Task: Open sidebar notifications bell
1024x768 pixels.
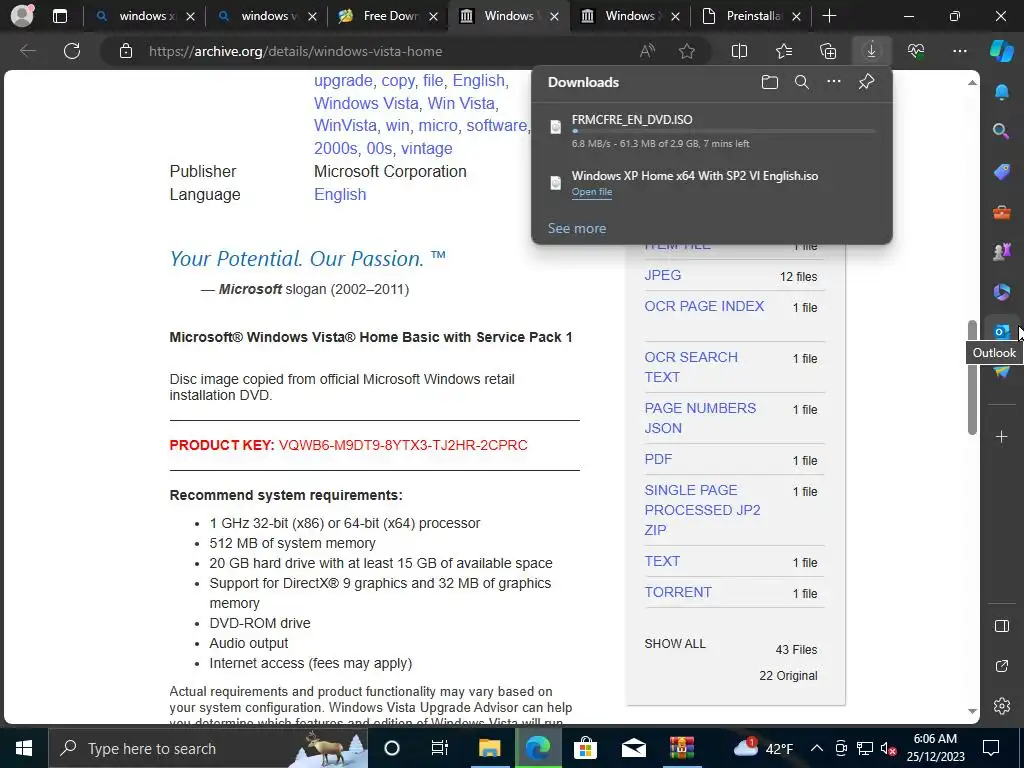Action: 1001,92
